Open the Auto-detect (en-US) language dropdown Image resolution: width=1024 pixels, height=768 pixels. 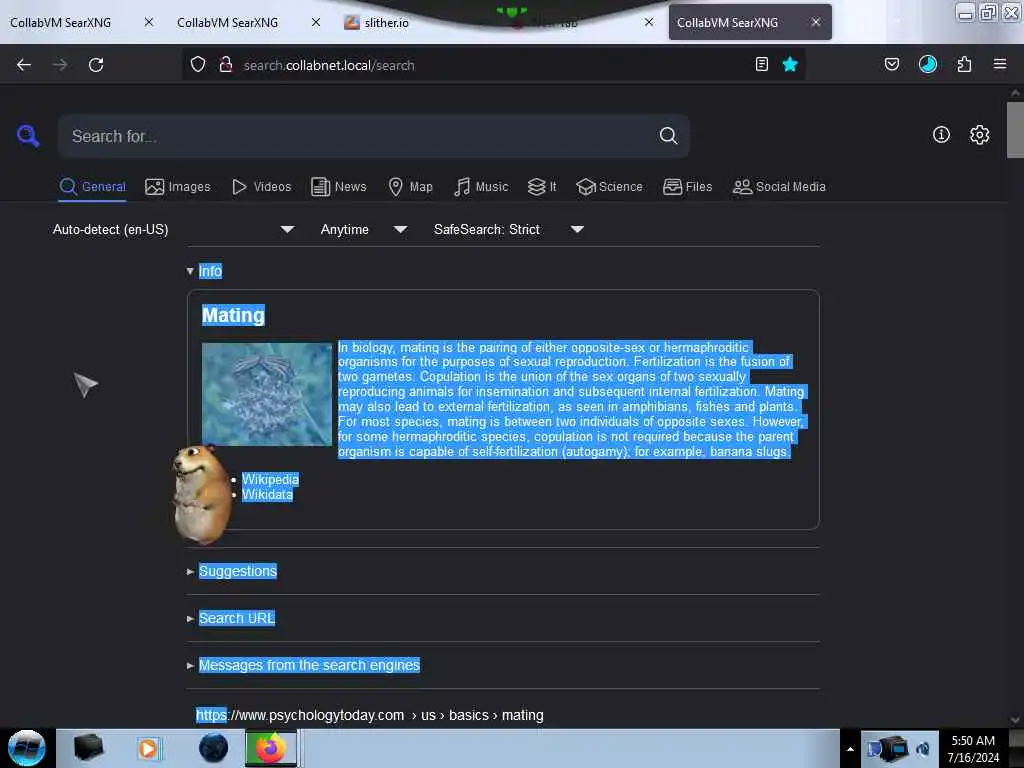coord(174,229)
